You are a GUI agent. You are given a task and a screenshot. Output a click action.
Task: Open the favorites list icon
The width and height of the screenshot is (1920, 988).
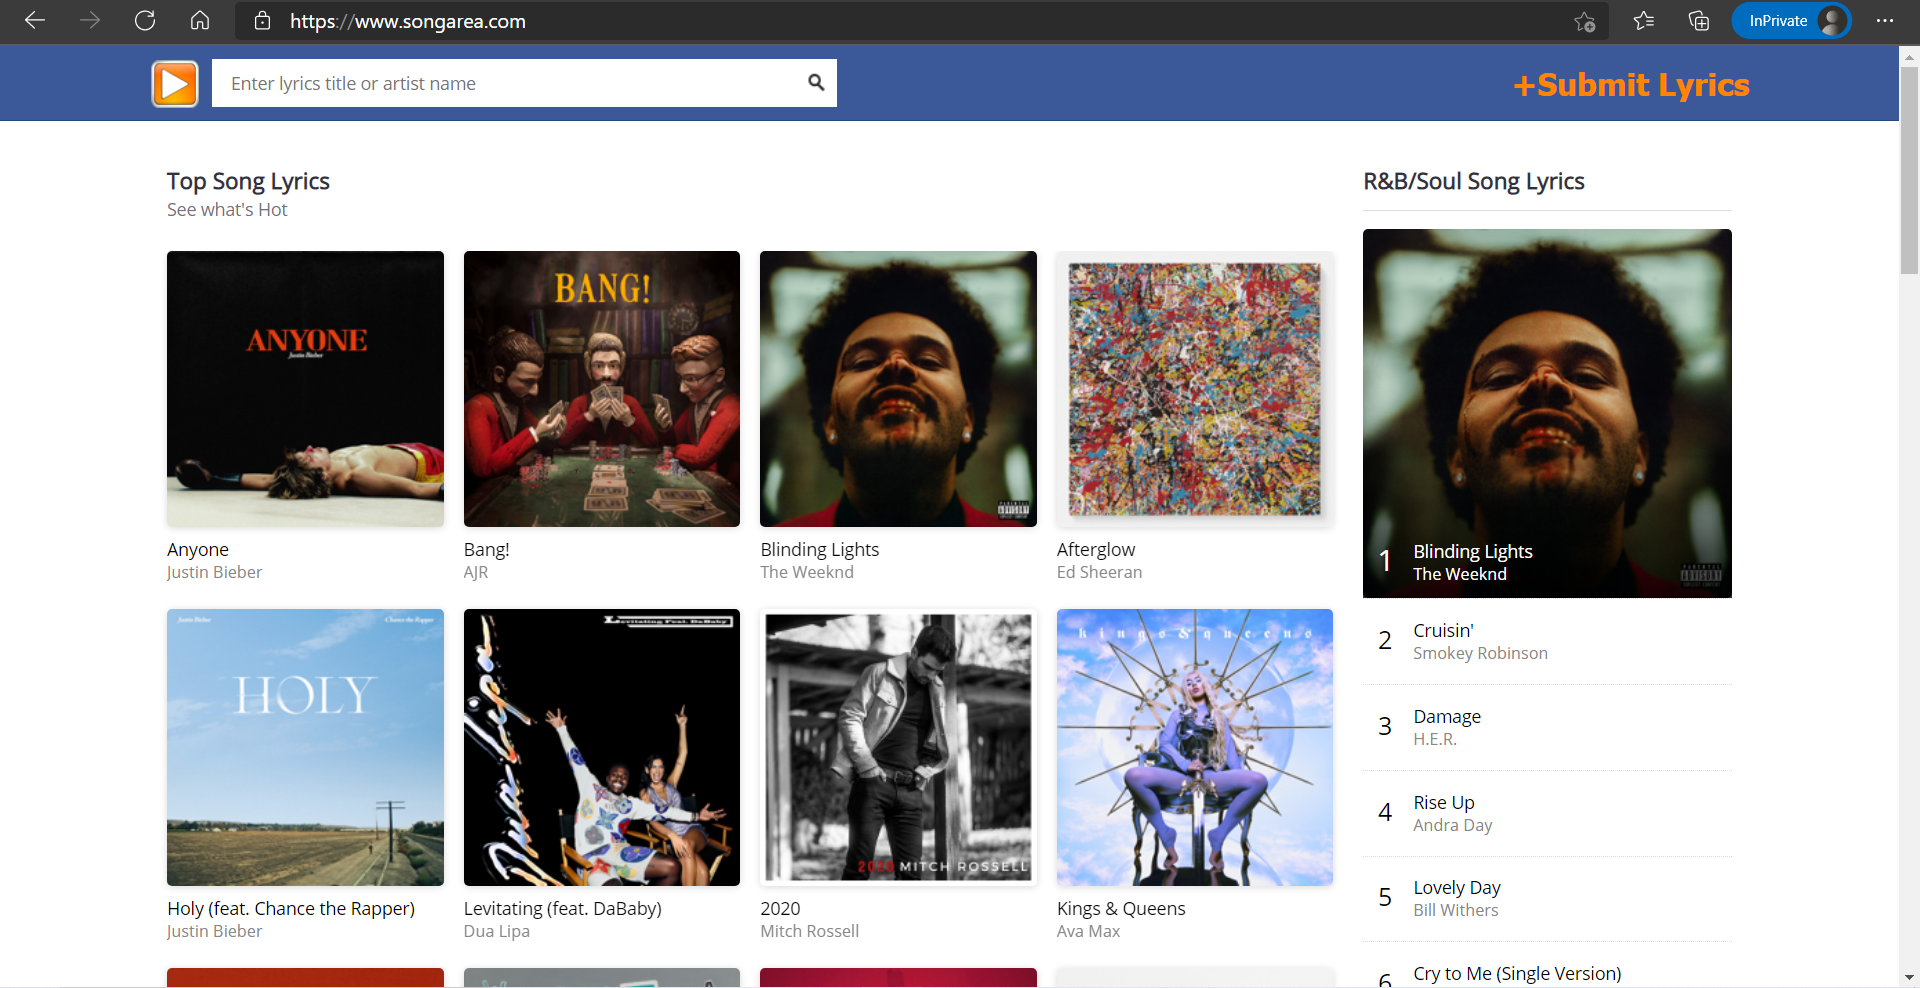coord(1644,21)
